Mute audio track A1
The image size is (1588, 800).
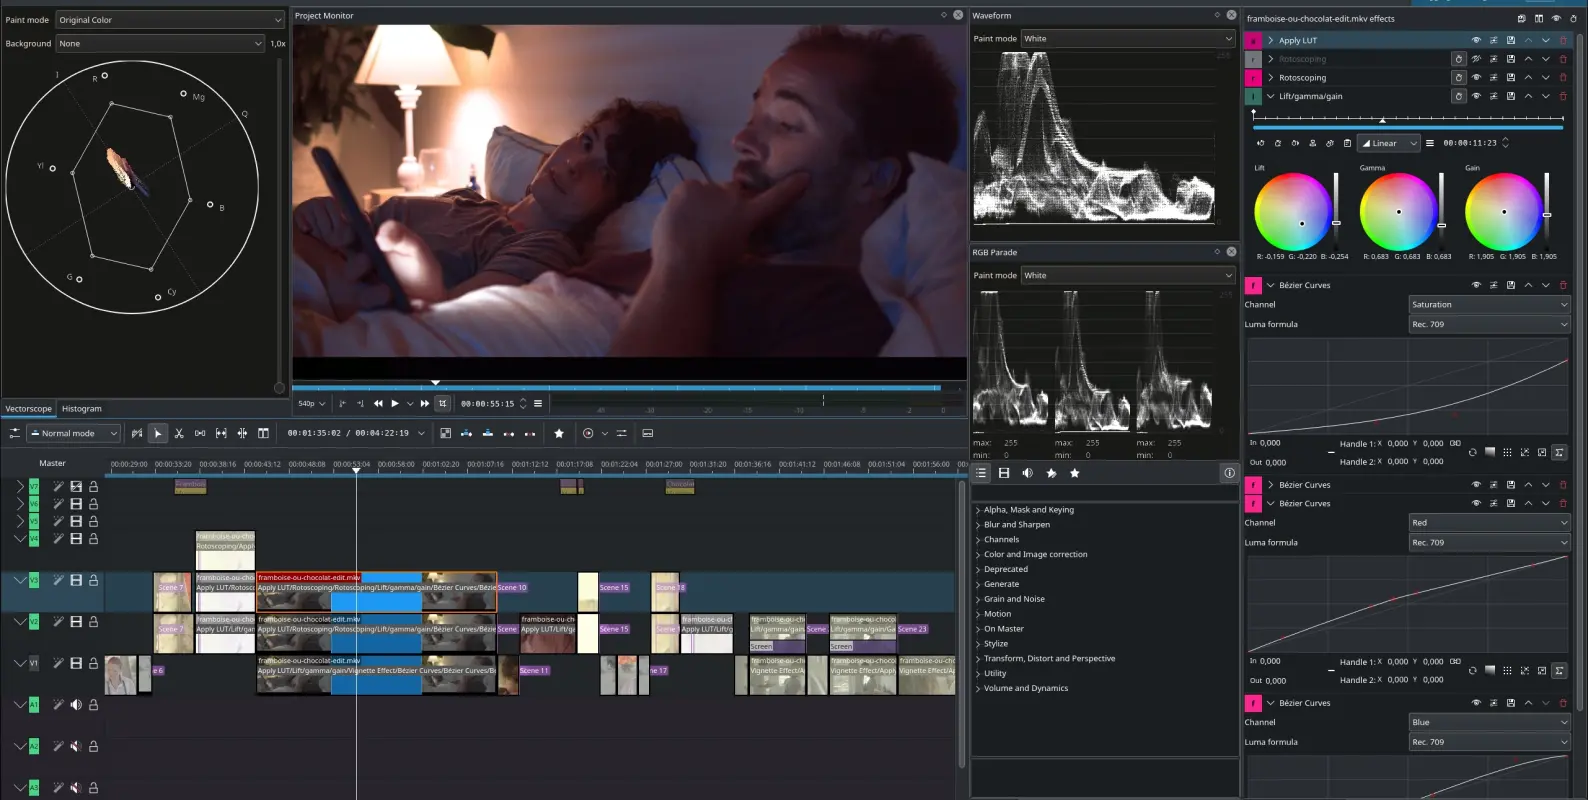(76, 705)
